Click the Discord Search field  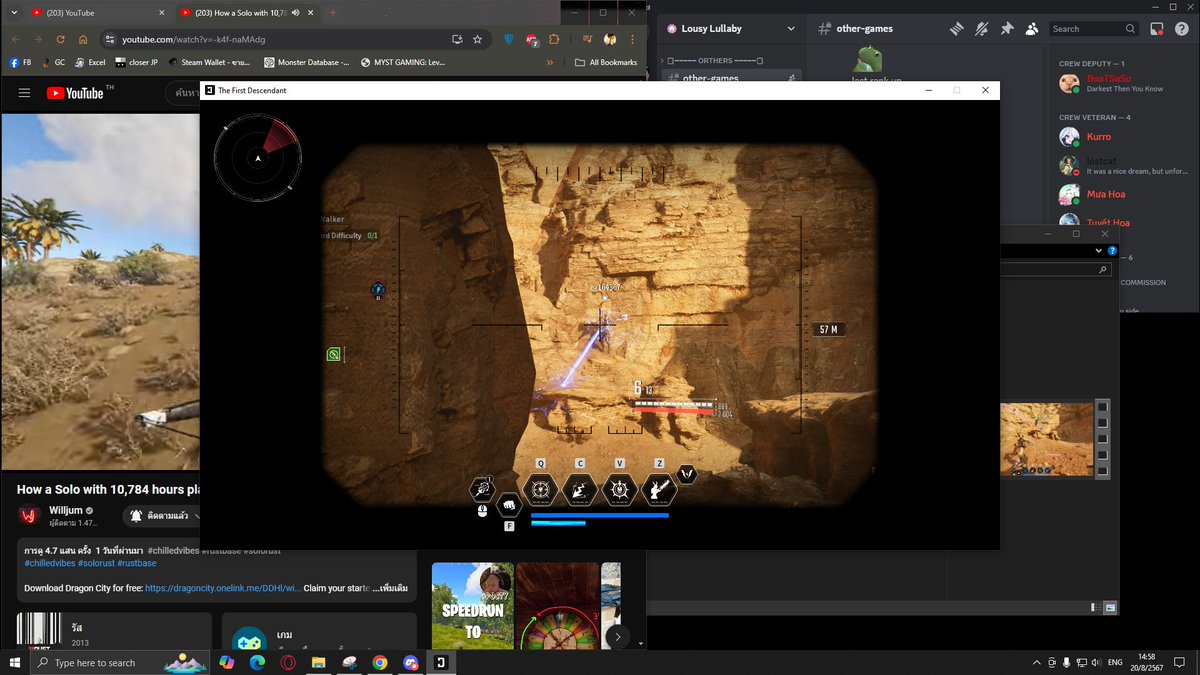(x=1094, y=29)
